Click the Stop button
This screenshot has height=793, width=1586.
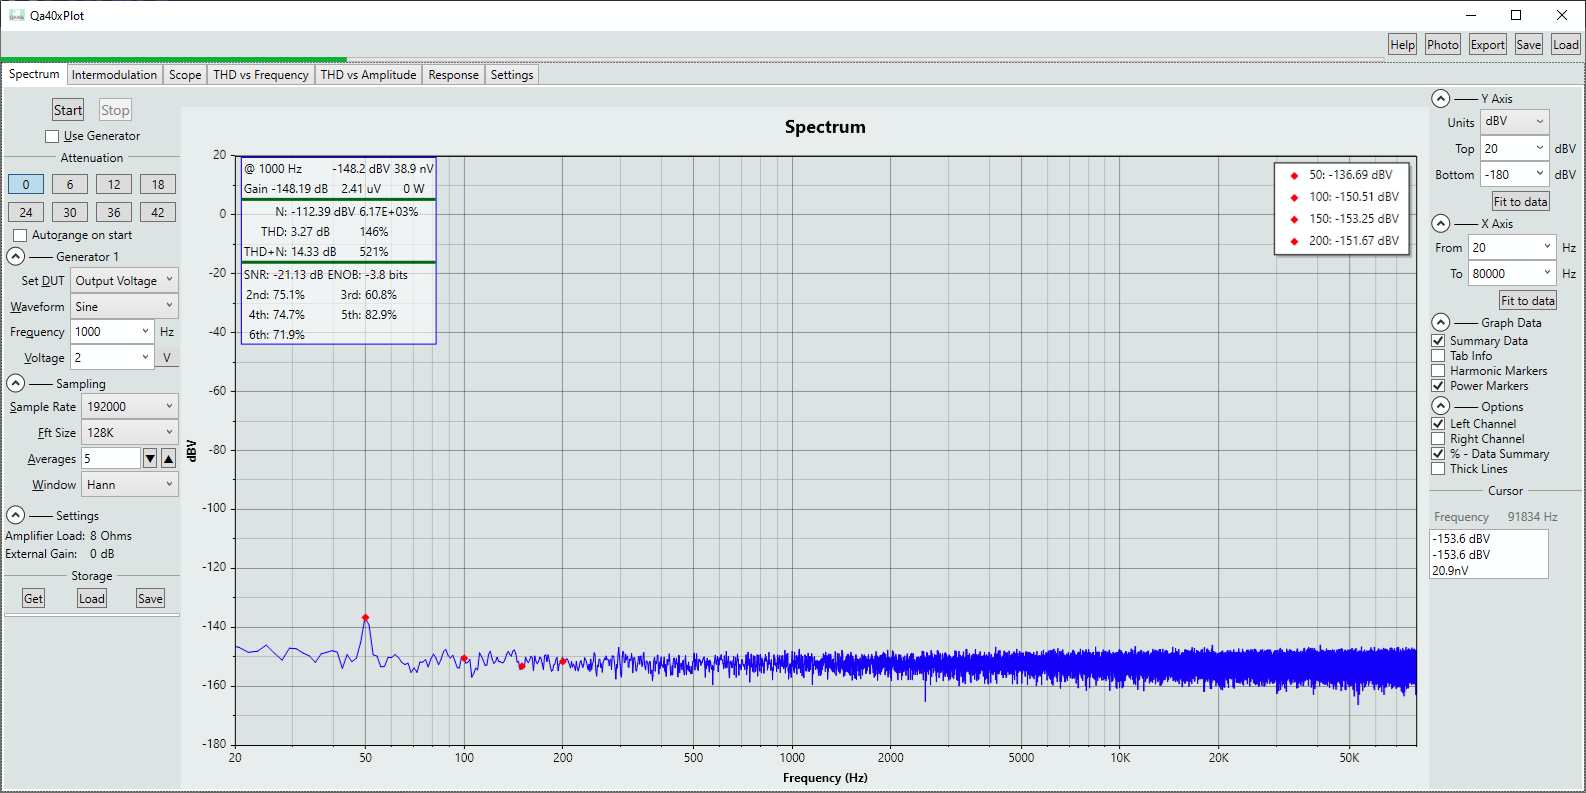pyautogui.click(x=115, y=110)
